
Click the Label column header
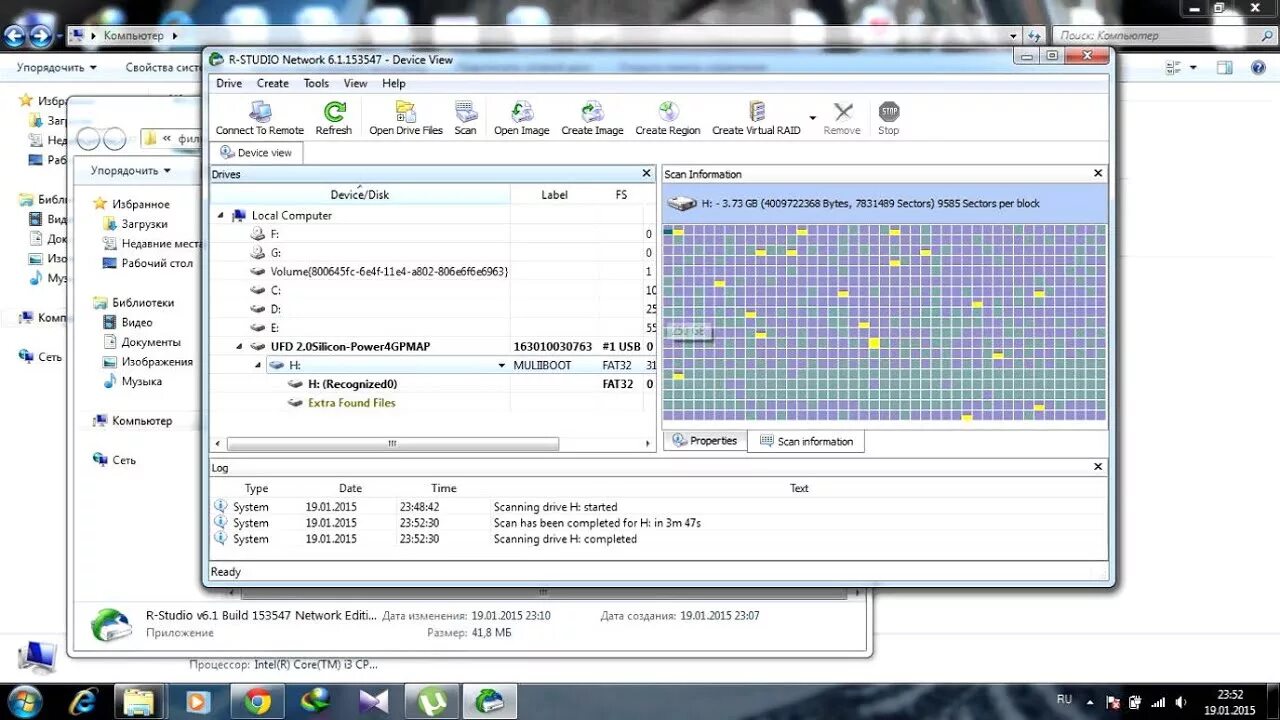tap(554, 195)
